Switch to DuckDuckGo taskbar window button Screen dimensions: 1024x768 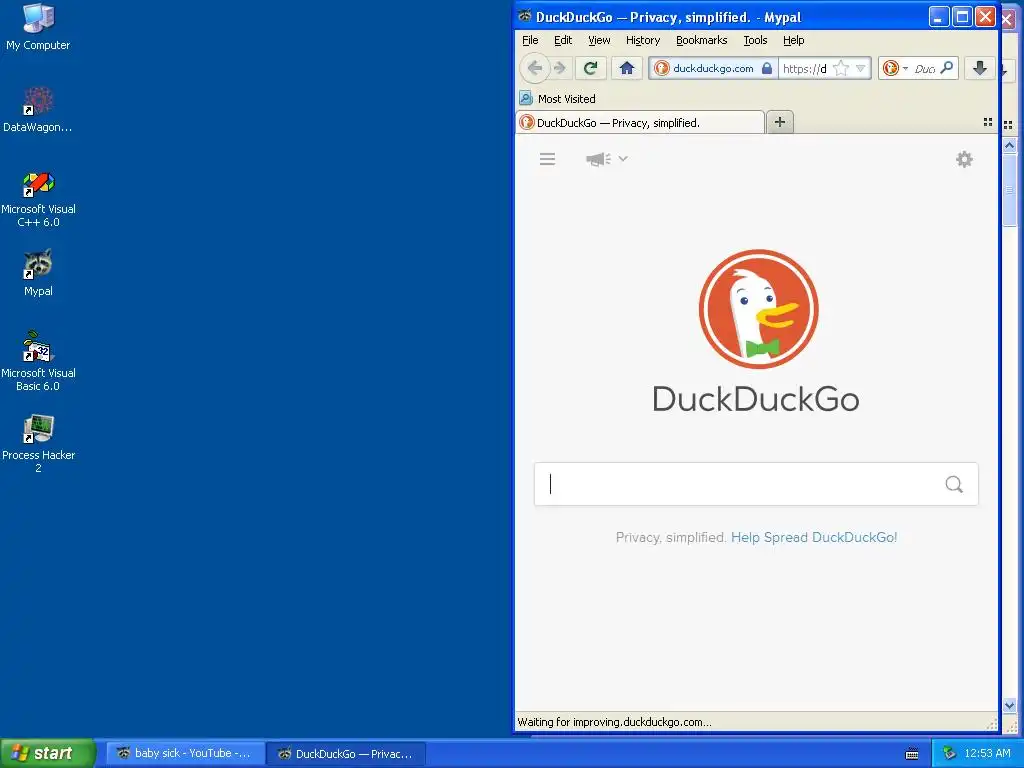[x=347, y=754]
